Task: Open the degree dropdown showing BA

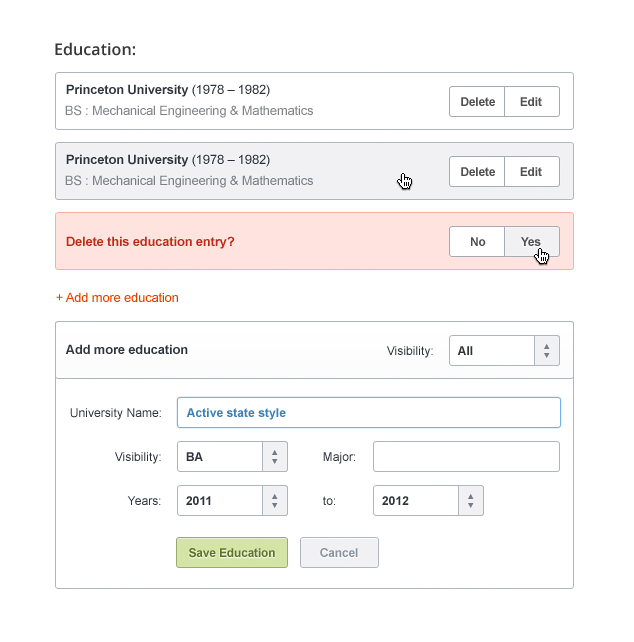Action: (232, 457)
